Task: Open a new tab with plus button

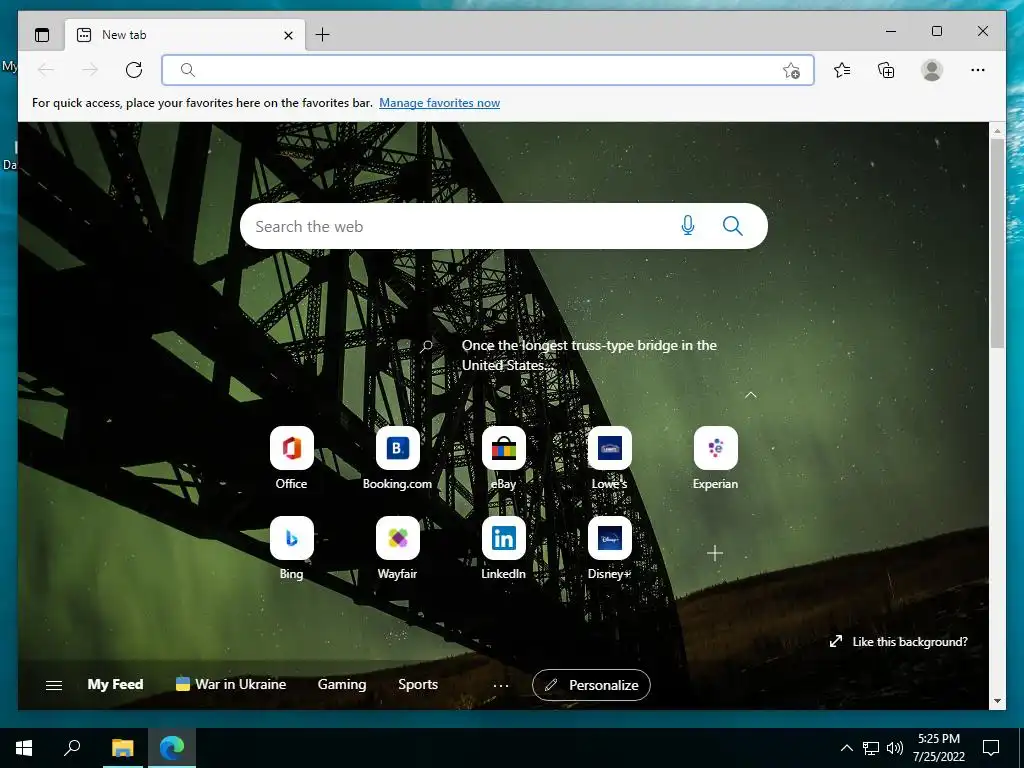Action: coord(323,35)
